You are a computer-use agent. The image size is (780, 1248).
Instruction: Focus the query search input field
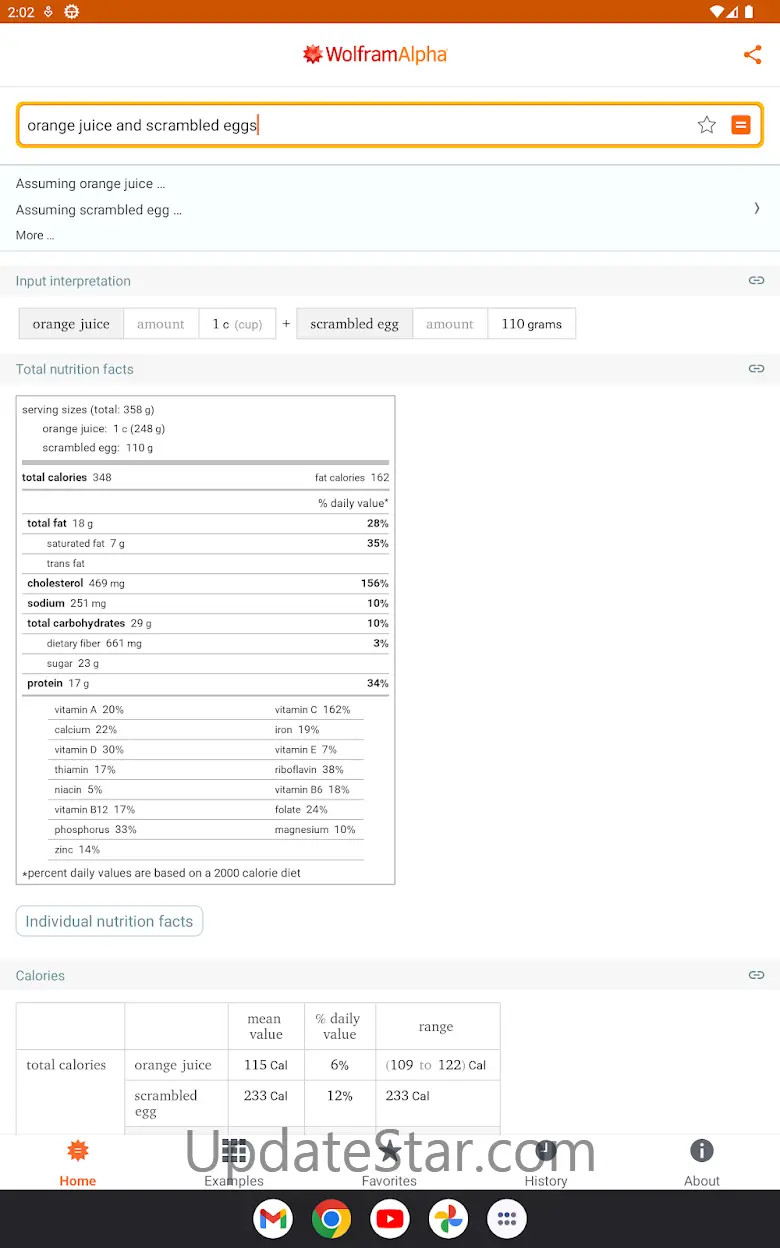[350, 125]
